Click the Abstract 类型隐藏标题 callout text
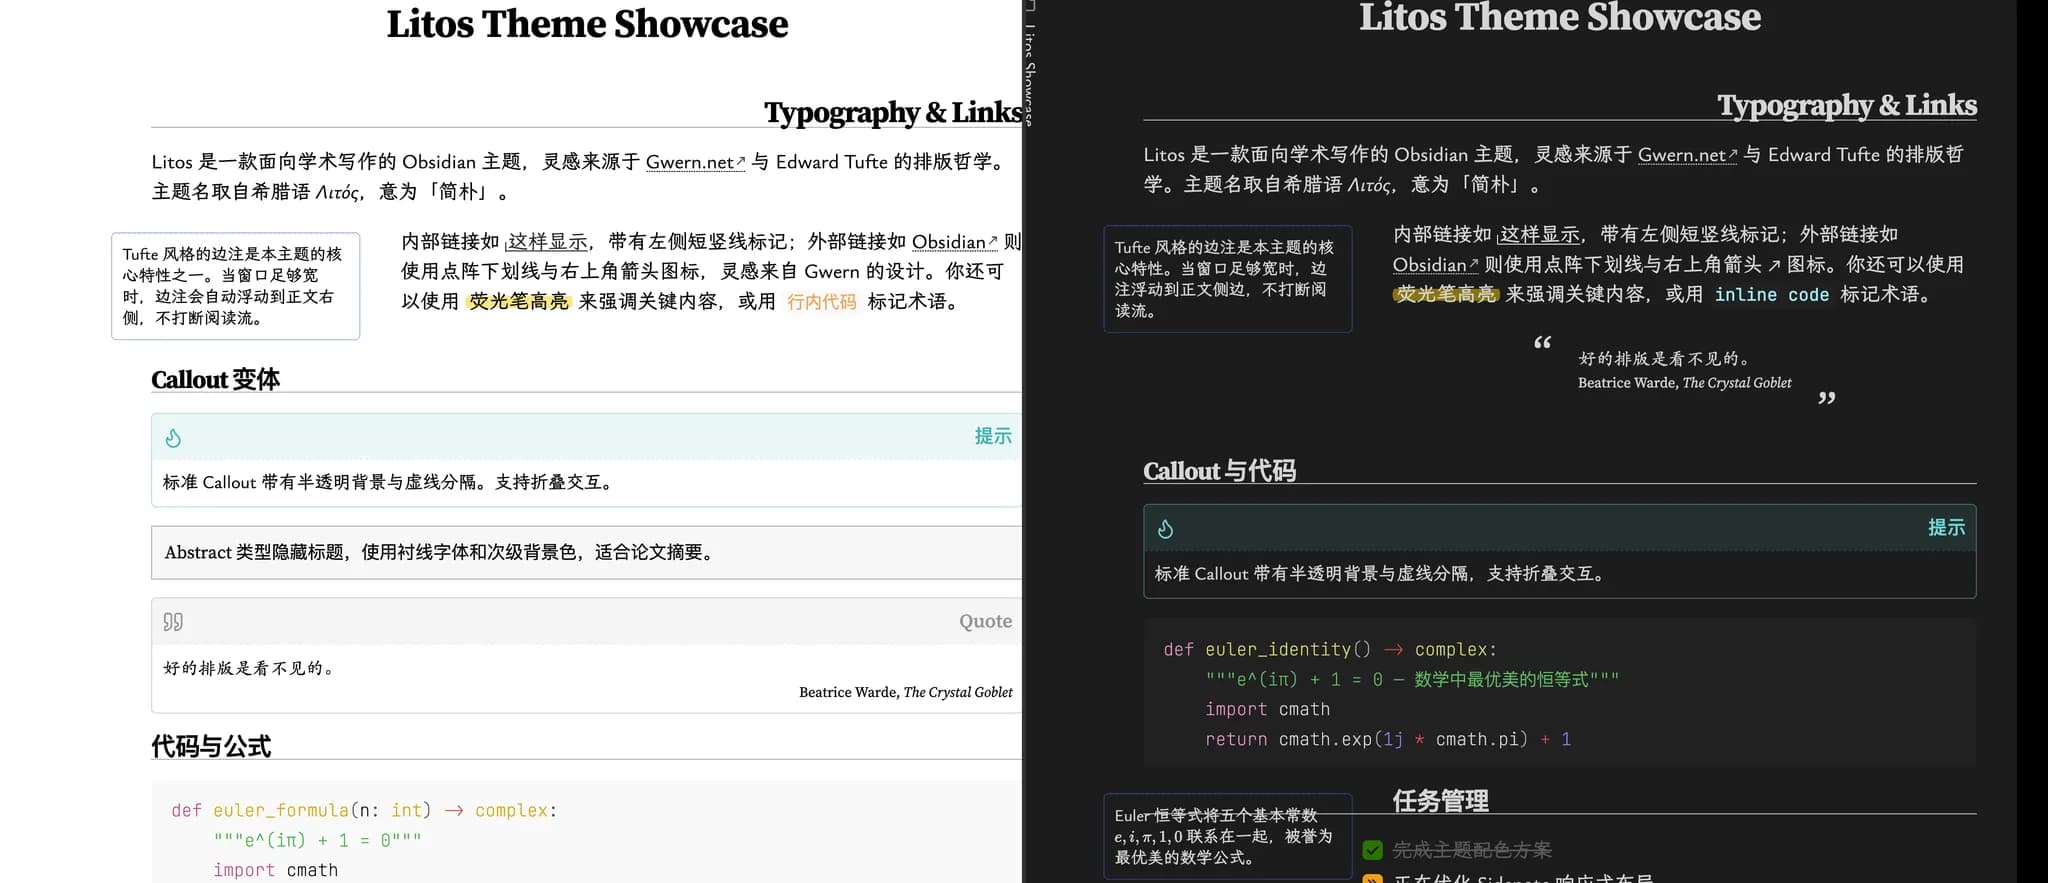The image size is (2048, 883). [441, 552]
